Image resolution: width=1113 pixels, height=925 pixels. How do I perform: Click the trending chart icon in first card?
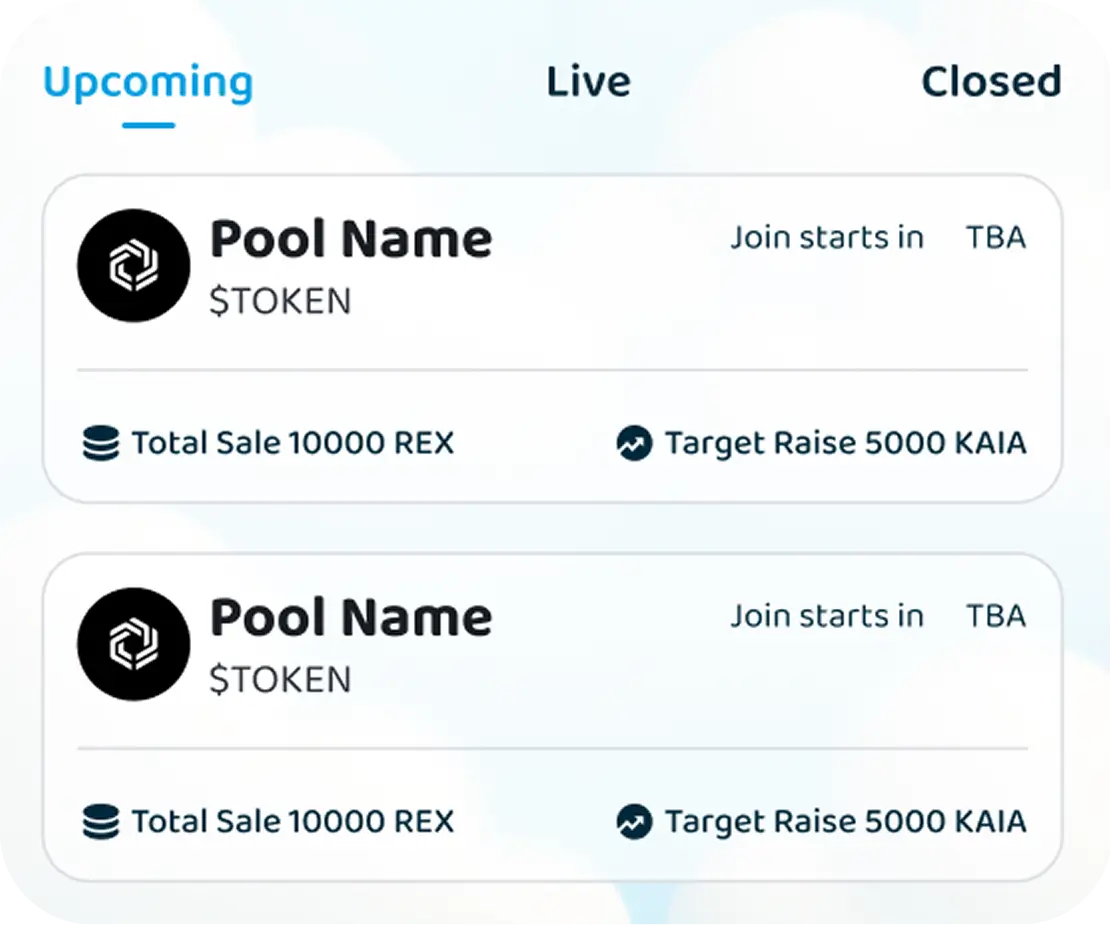tap(634, 443)
